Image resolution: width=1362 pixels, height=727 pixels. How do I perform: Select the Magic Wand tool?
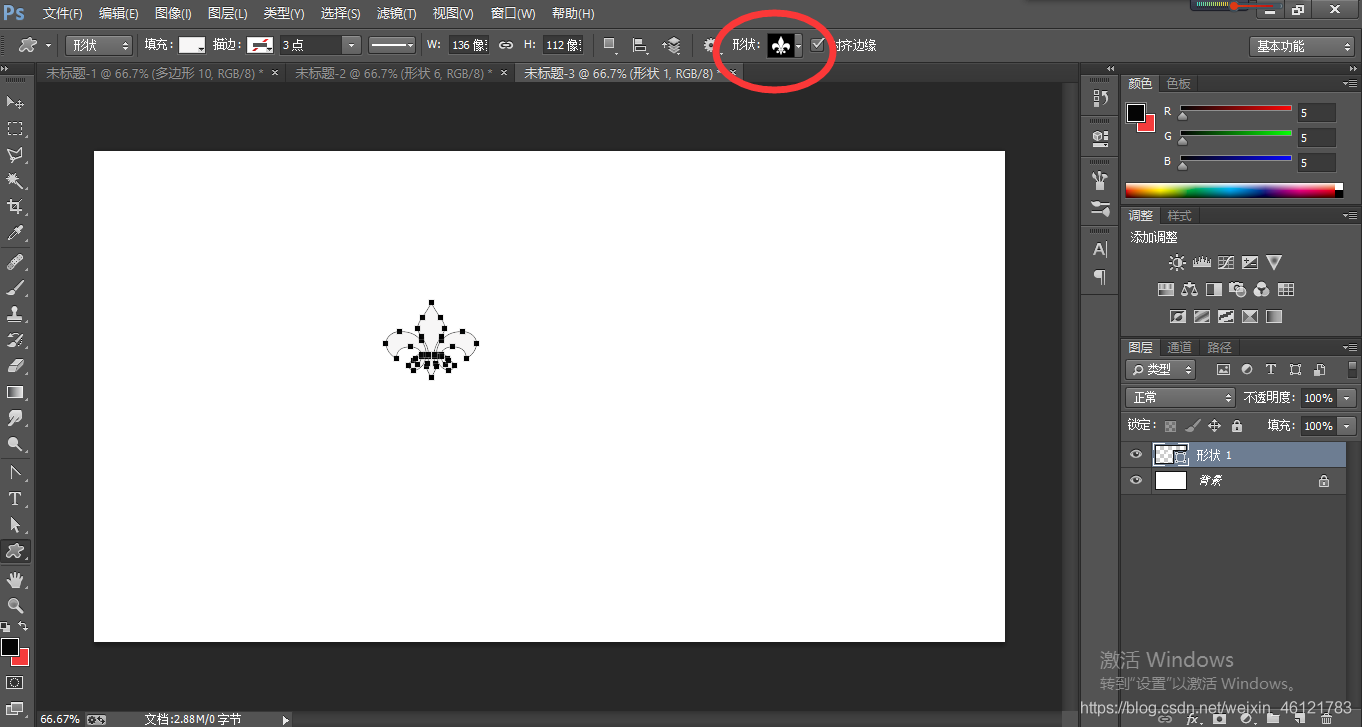coord(16,181)
